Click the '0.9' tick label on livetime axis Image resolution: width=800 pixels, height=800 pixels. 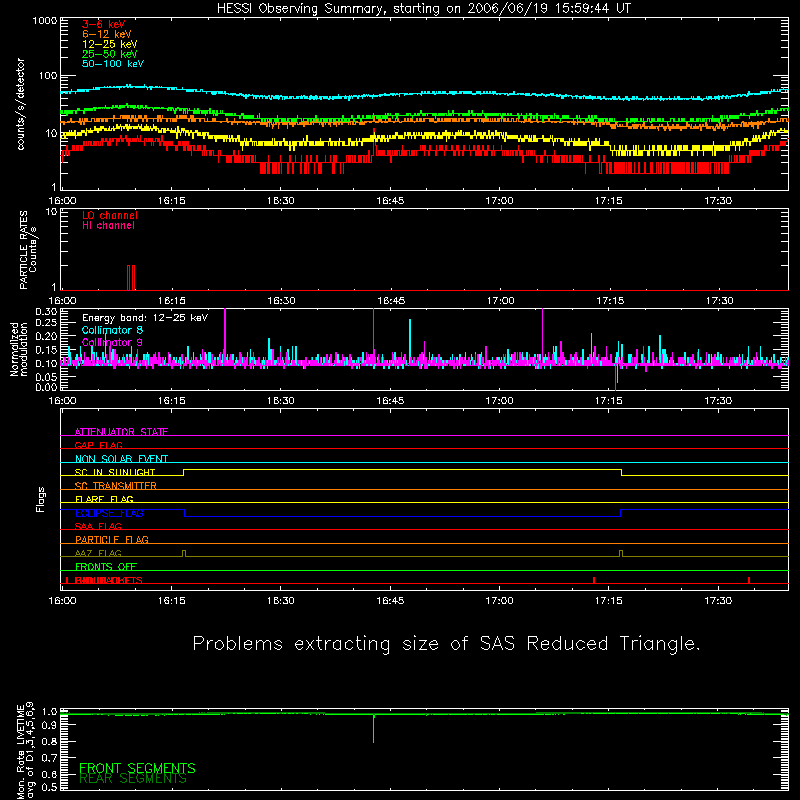[x=49, y=726]
